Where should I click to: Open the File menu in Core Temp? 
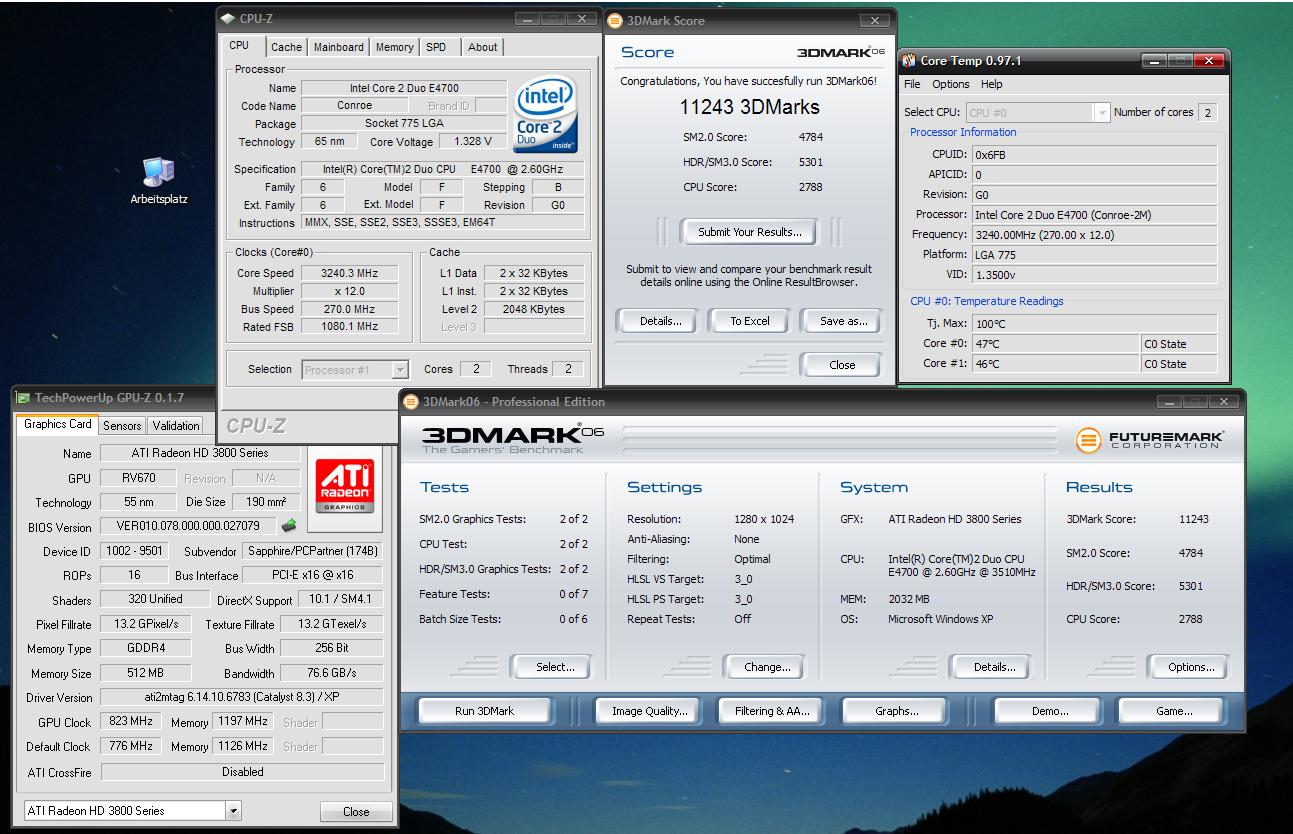point(913,84)
